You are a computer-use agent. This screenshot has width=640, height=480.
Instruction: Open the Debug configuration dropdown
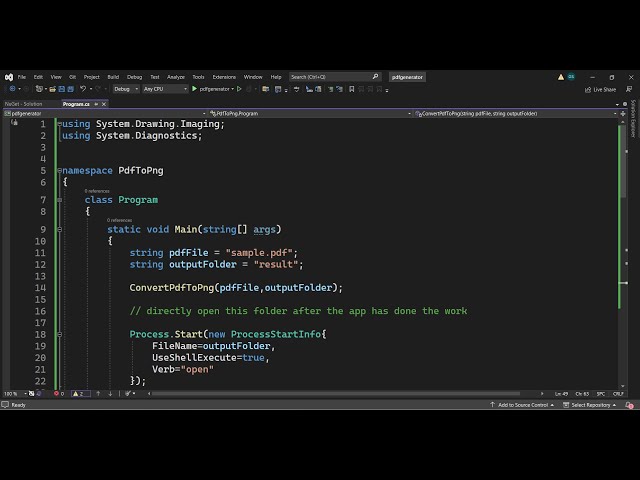(x=126, y=89)
